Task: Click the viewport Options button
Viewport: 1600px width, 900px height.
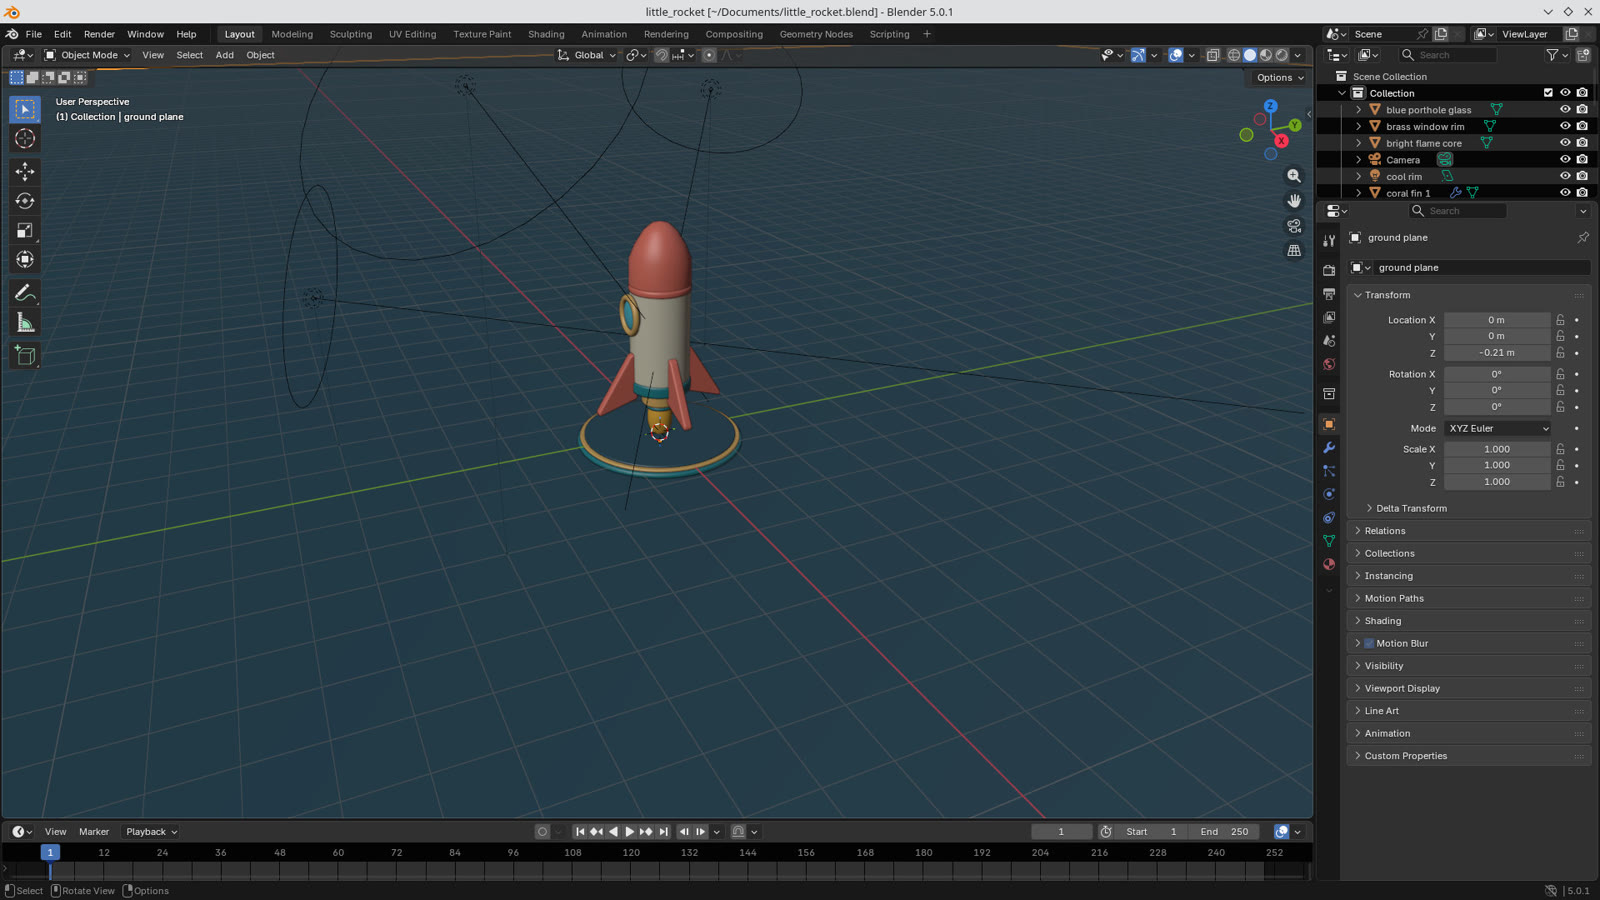Action: coord(1280,78)
